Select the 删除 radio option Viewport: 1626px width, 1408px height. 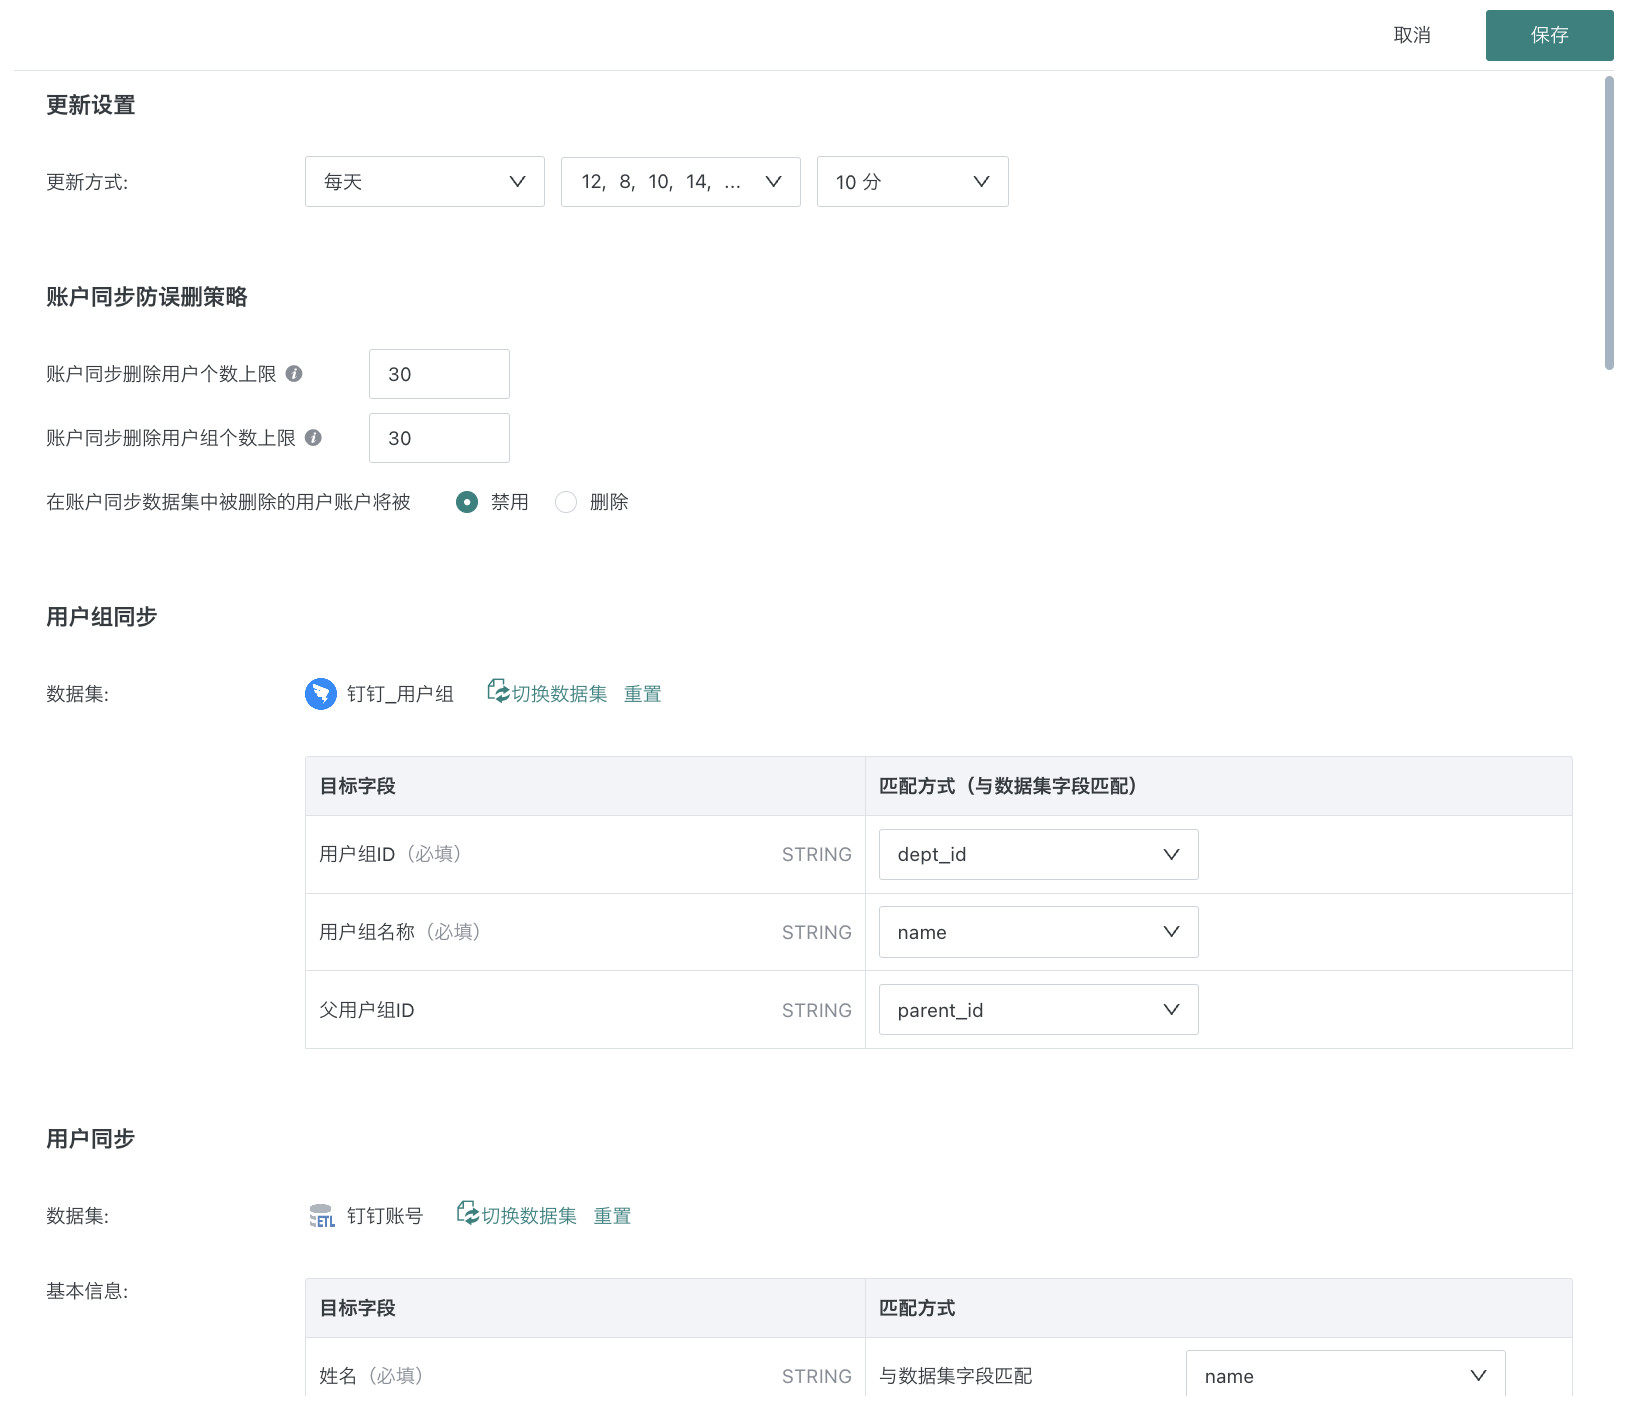coord(566,502)
